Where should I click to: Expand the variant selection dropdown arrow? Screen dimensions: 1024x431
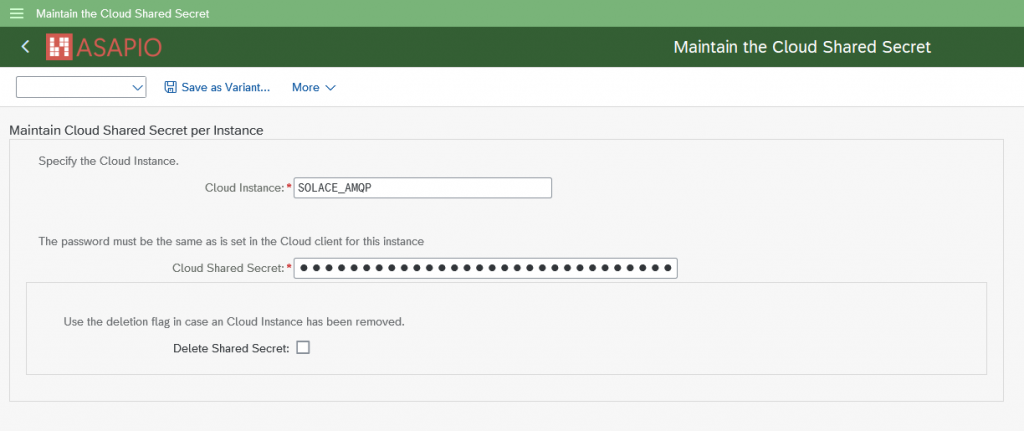pos(138,88)
